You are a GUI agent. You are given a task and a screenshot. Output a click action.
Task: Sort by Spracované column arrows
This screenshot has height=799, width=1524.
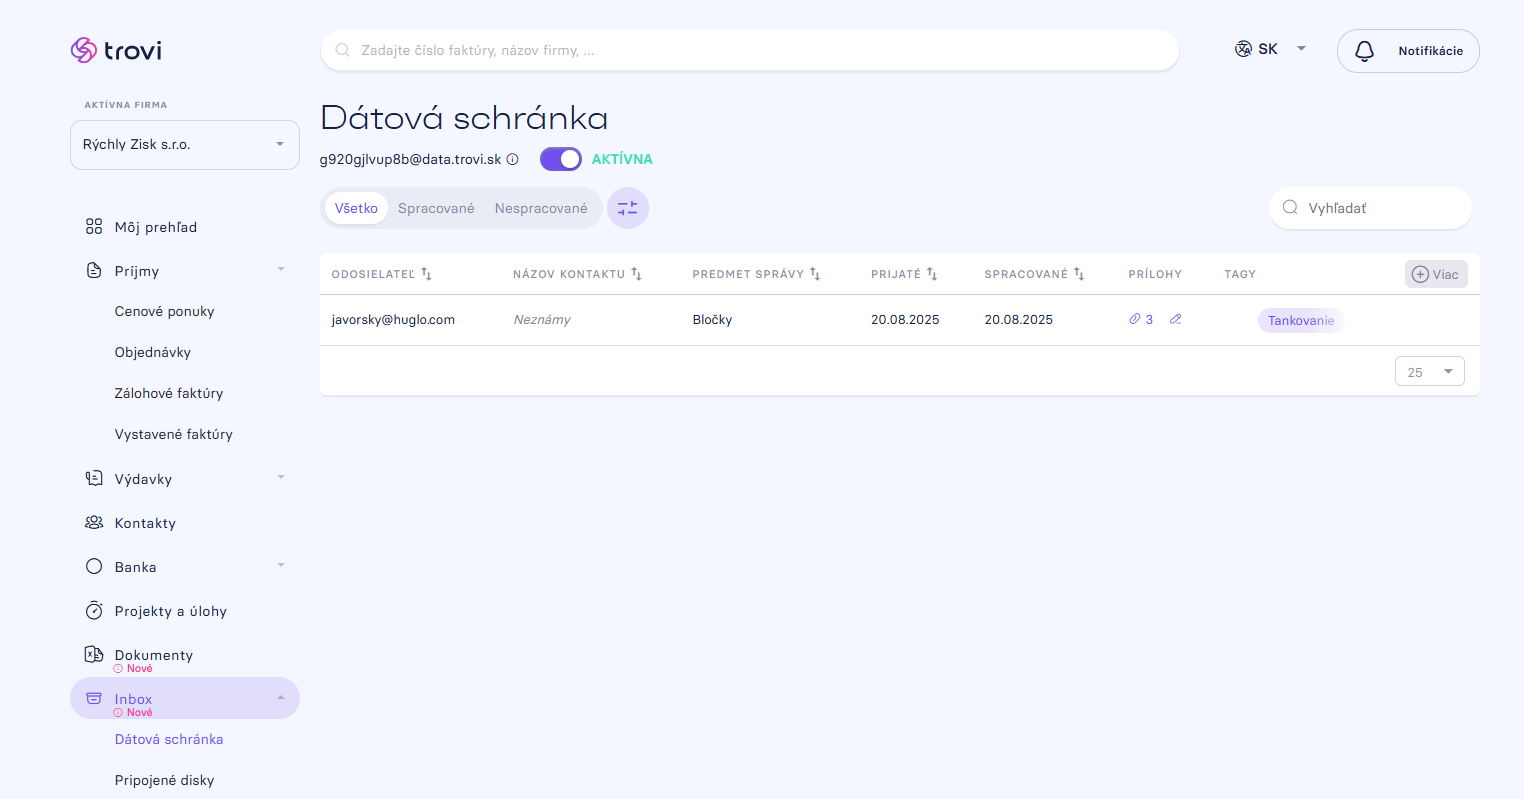point(1079,274)
